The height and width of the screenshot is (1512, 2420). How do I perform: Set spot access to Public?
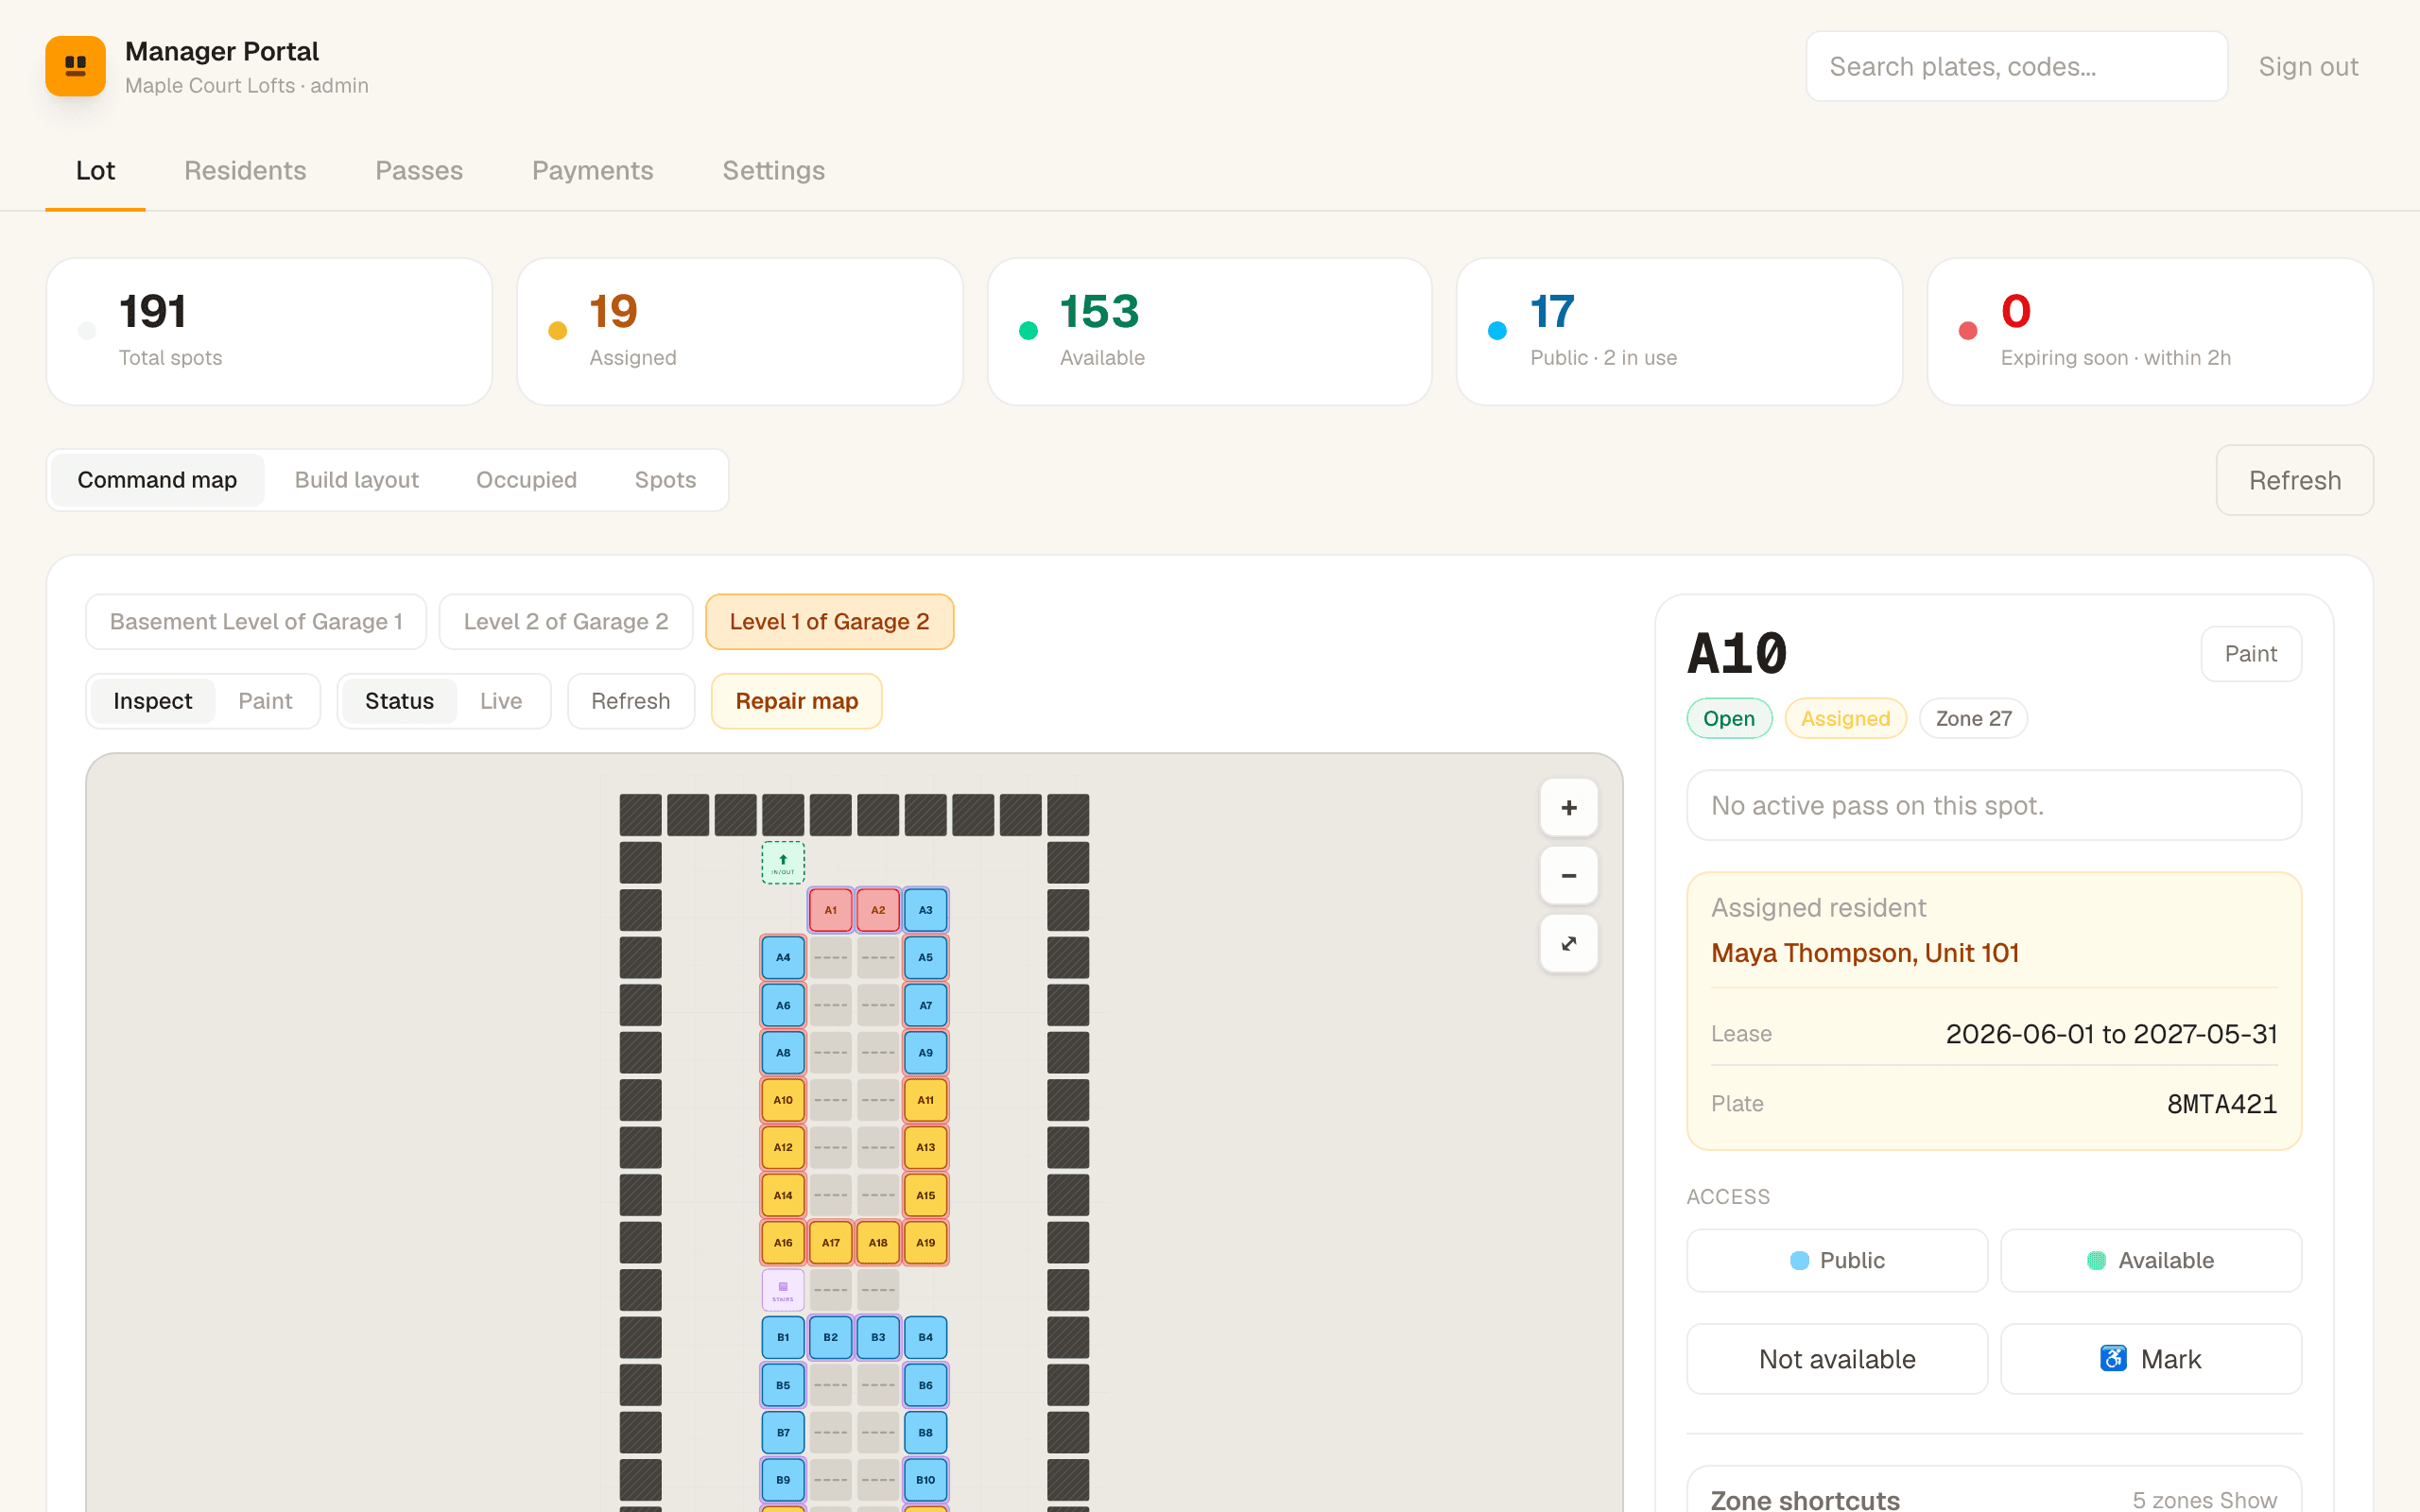[1836, 1260]
